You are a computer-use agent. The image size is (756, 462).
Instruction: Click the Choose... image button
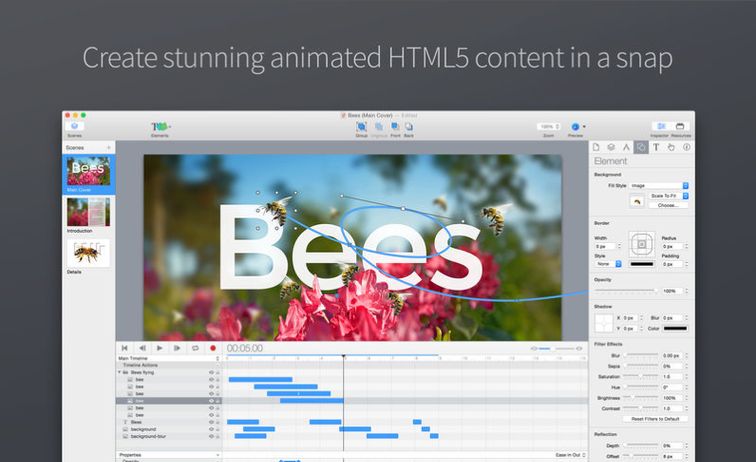661,205
